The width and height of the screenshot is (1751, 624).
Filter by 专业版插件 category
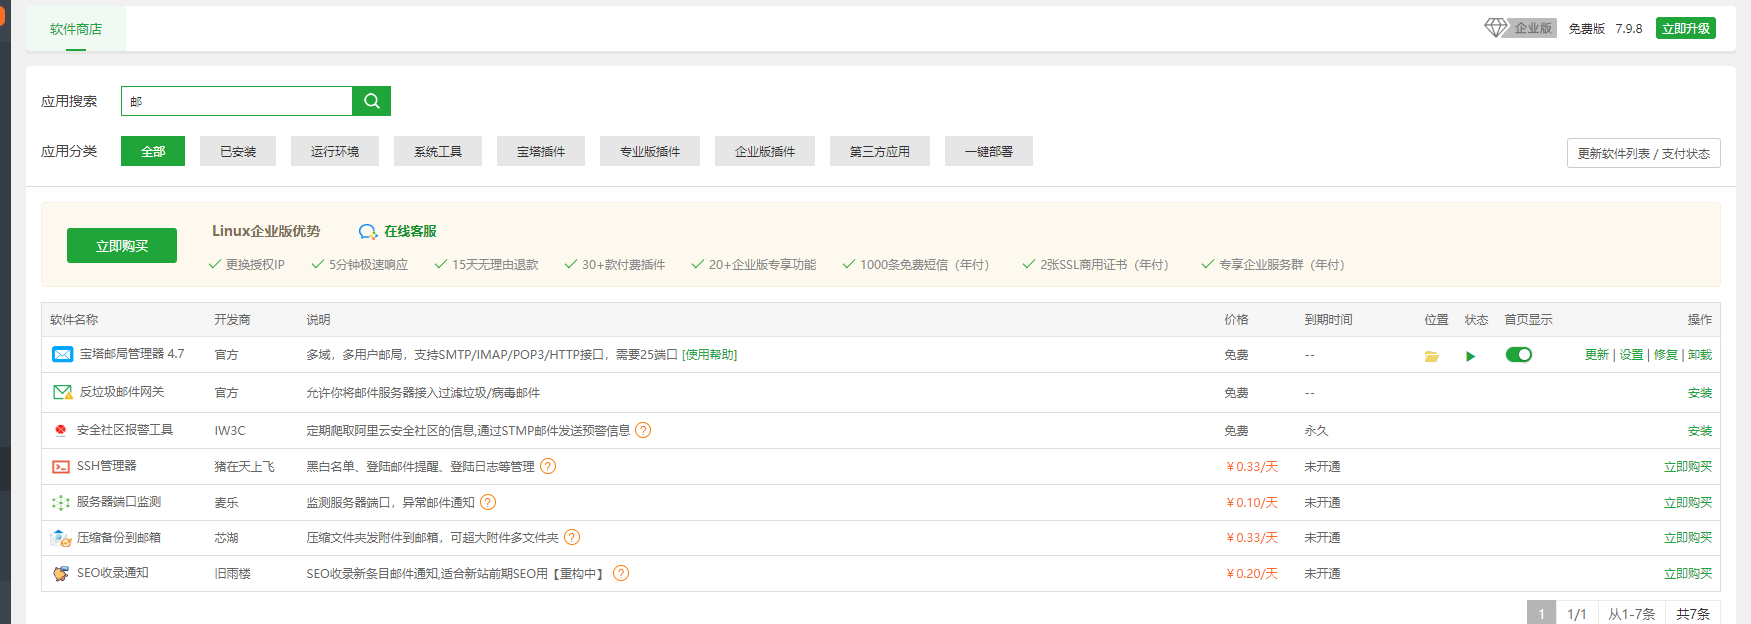click(650, 151)
